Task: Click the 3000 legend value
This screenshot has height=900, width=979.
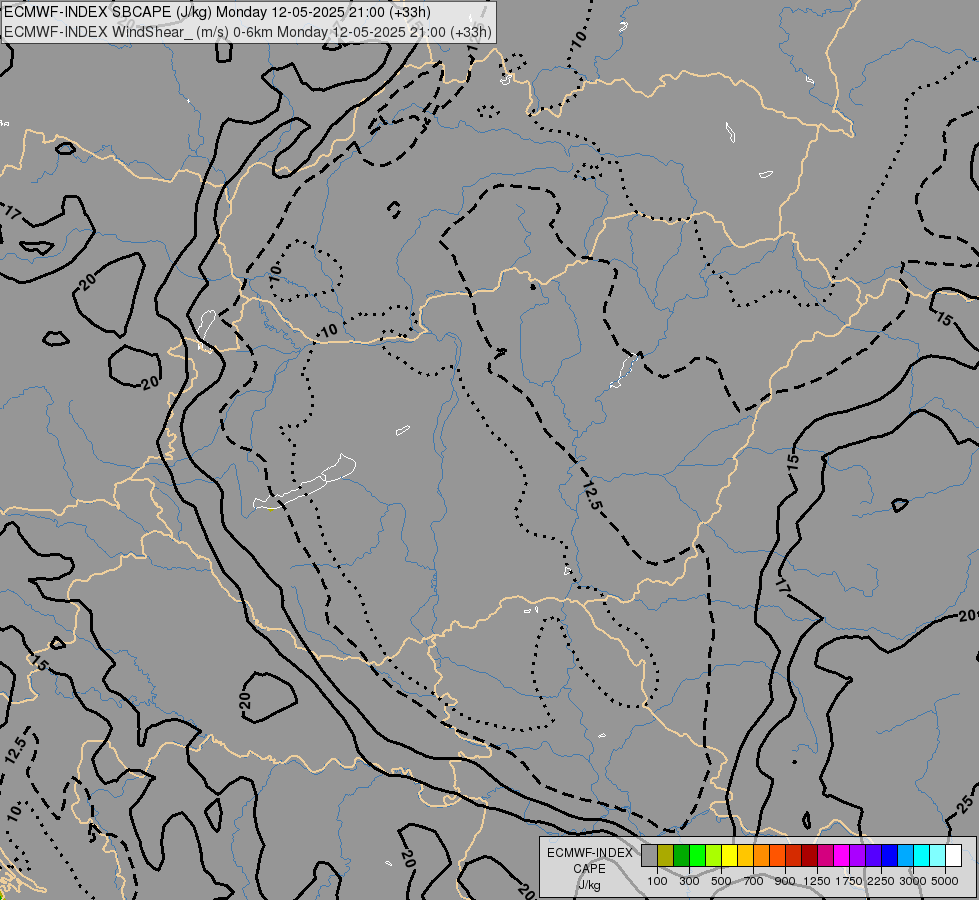Action: click(913, 881)
